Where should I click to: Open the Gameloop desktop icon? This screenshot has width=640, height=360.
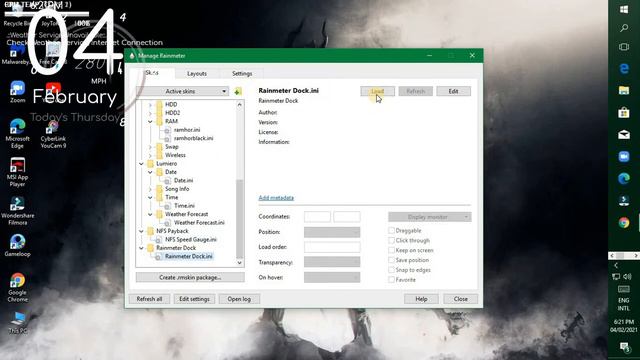18,246
